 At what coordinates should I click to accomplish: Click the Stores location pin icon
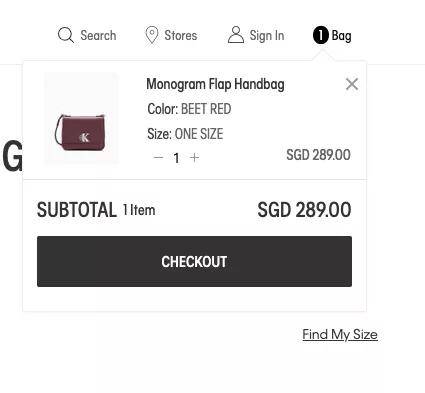pos(152,35)
